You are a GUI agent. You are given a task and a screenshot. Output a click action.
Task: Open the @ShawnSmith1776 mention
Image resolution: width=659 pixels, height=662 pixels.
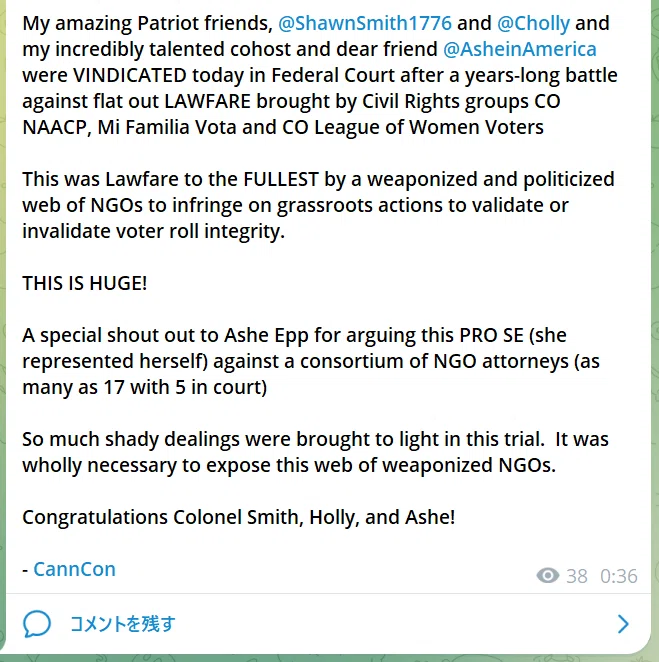click(x=365, y=23)
